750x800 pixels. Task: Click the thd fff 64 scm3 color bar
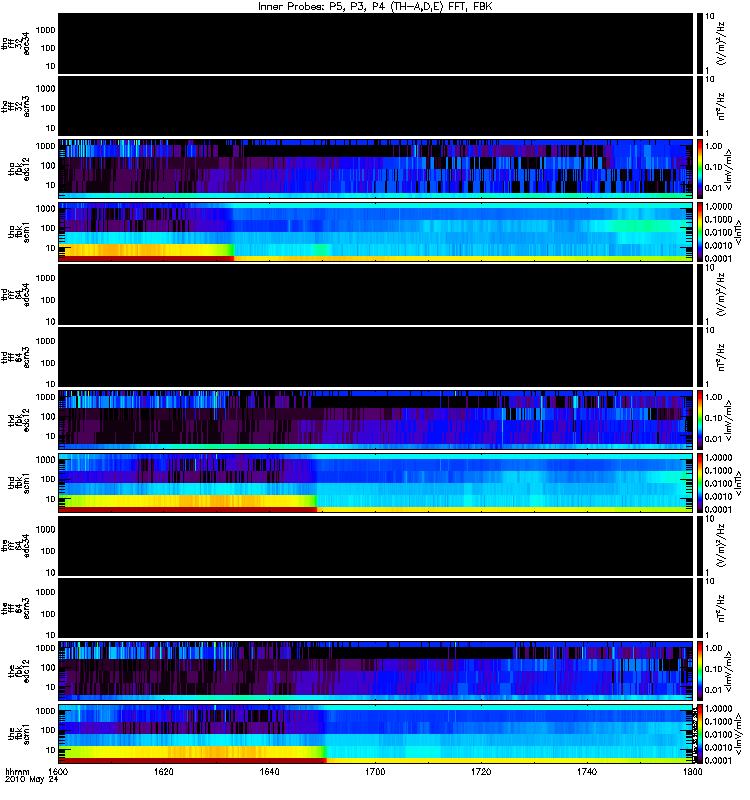pyautogui.click(x=699, y=357)
